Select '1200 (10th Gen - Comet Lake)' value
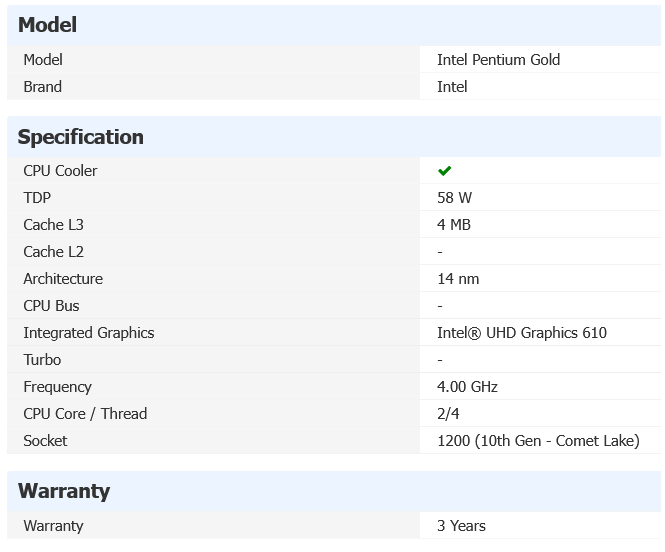The width and height of the screenshot is (665, 552). (538, 441)
